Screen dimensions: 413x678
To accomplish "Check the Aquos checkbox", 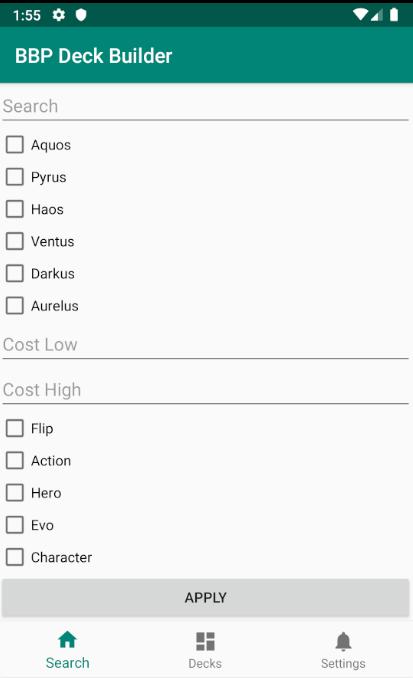I will click(15, 145).
